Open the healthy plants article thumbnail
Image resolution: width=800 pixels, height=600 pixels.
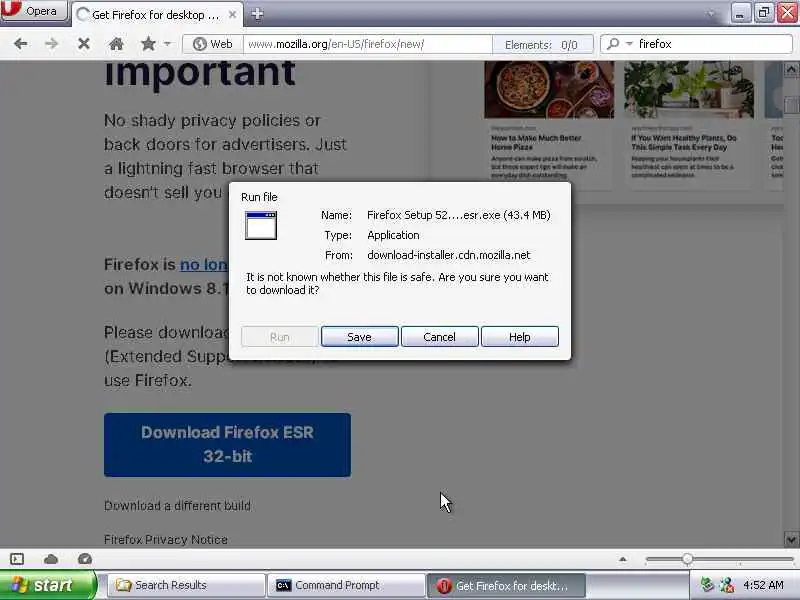(x=689, y=89)
